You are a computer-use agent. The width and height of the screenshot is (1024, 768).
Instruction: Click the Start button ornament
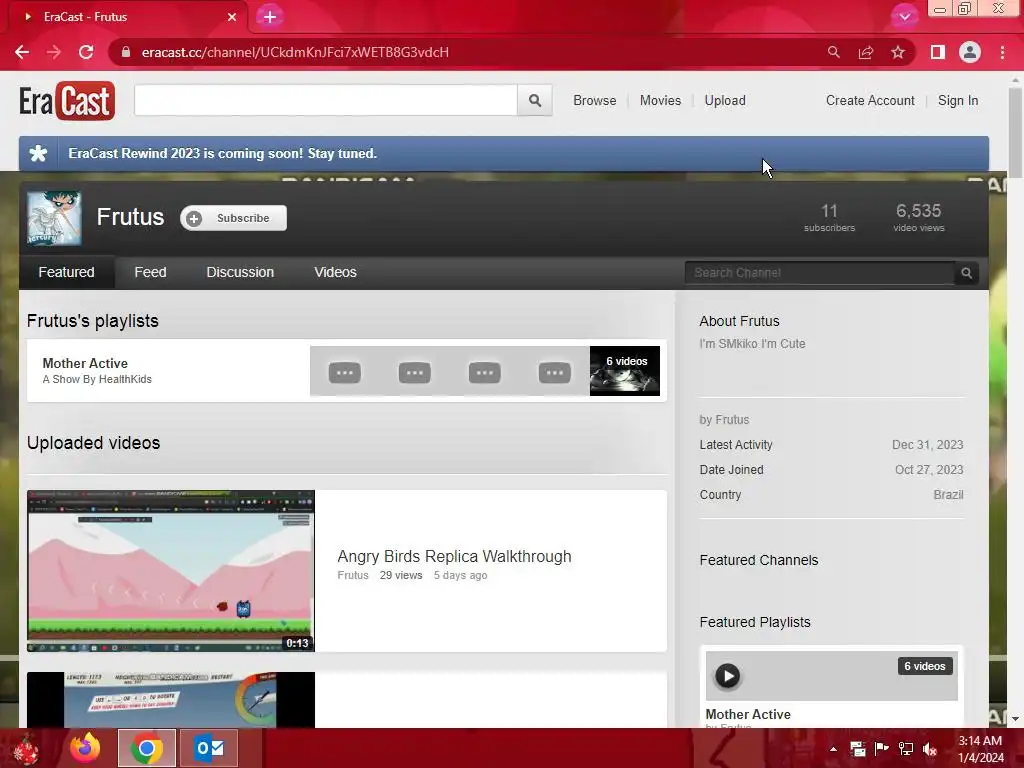(26, 748)
